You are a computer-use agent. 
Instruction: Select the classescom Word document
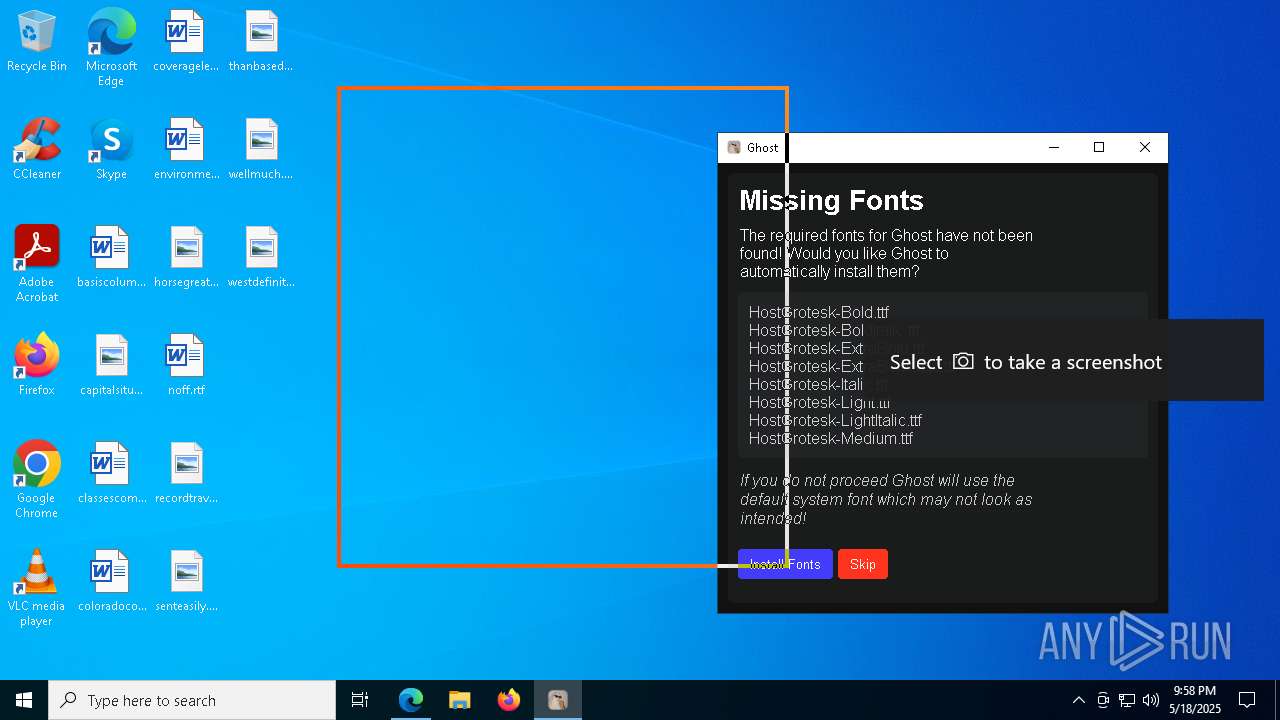pos(111,474)
